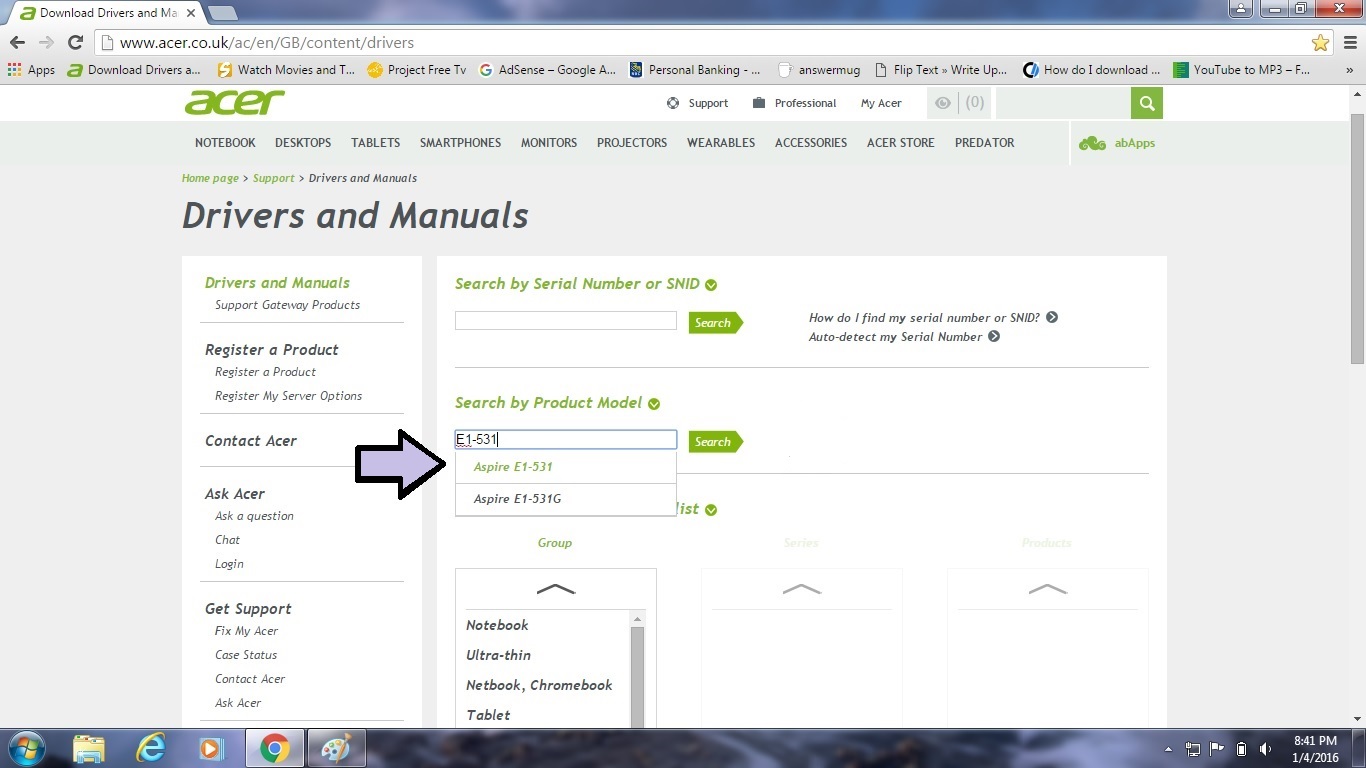Click Search button for product model
Viewport: 1366px width, 768px height.
tap(714, 441)
